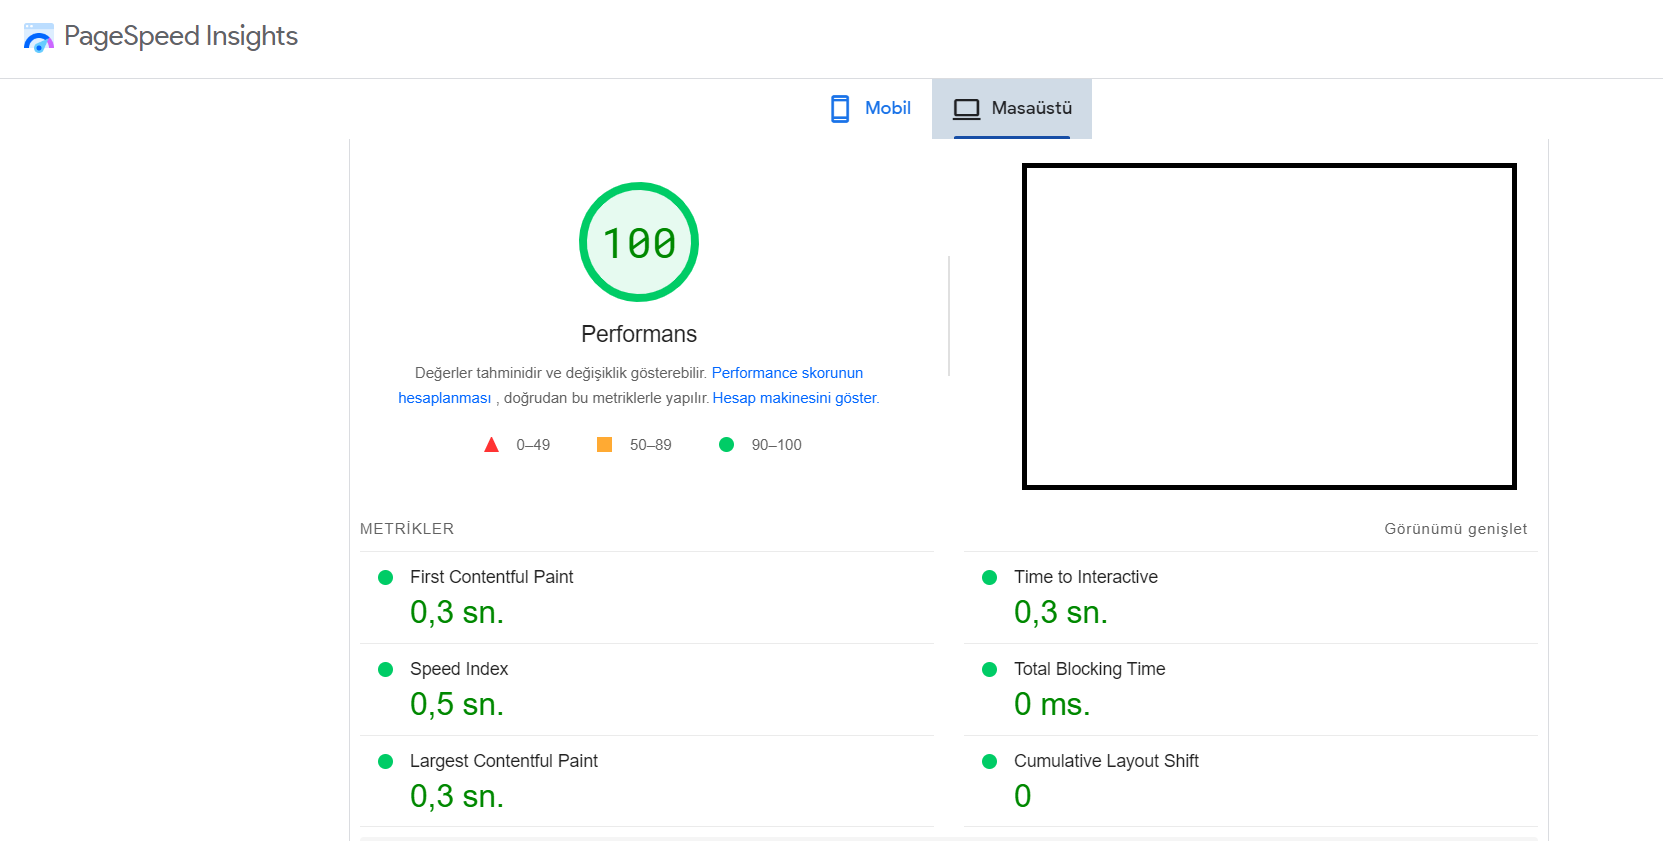
Task: Click green dot beside Total Blocking Time
Action: (x=990, y=669)
